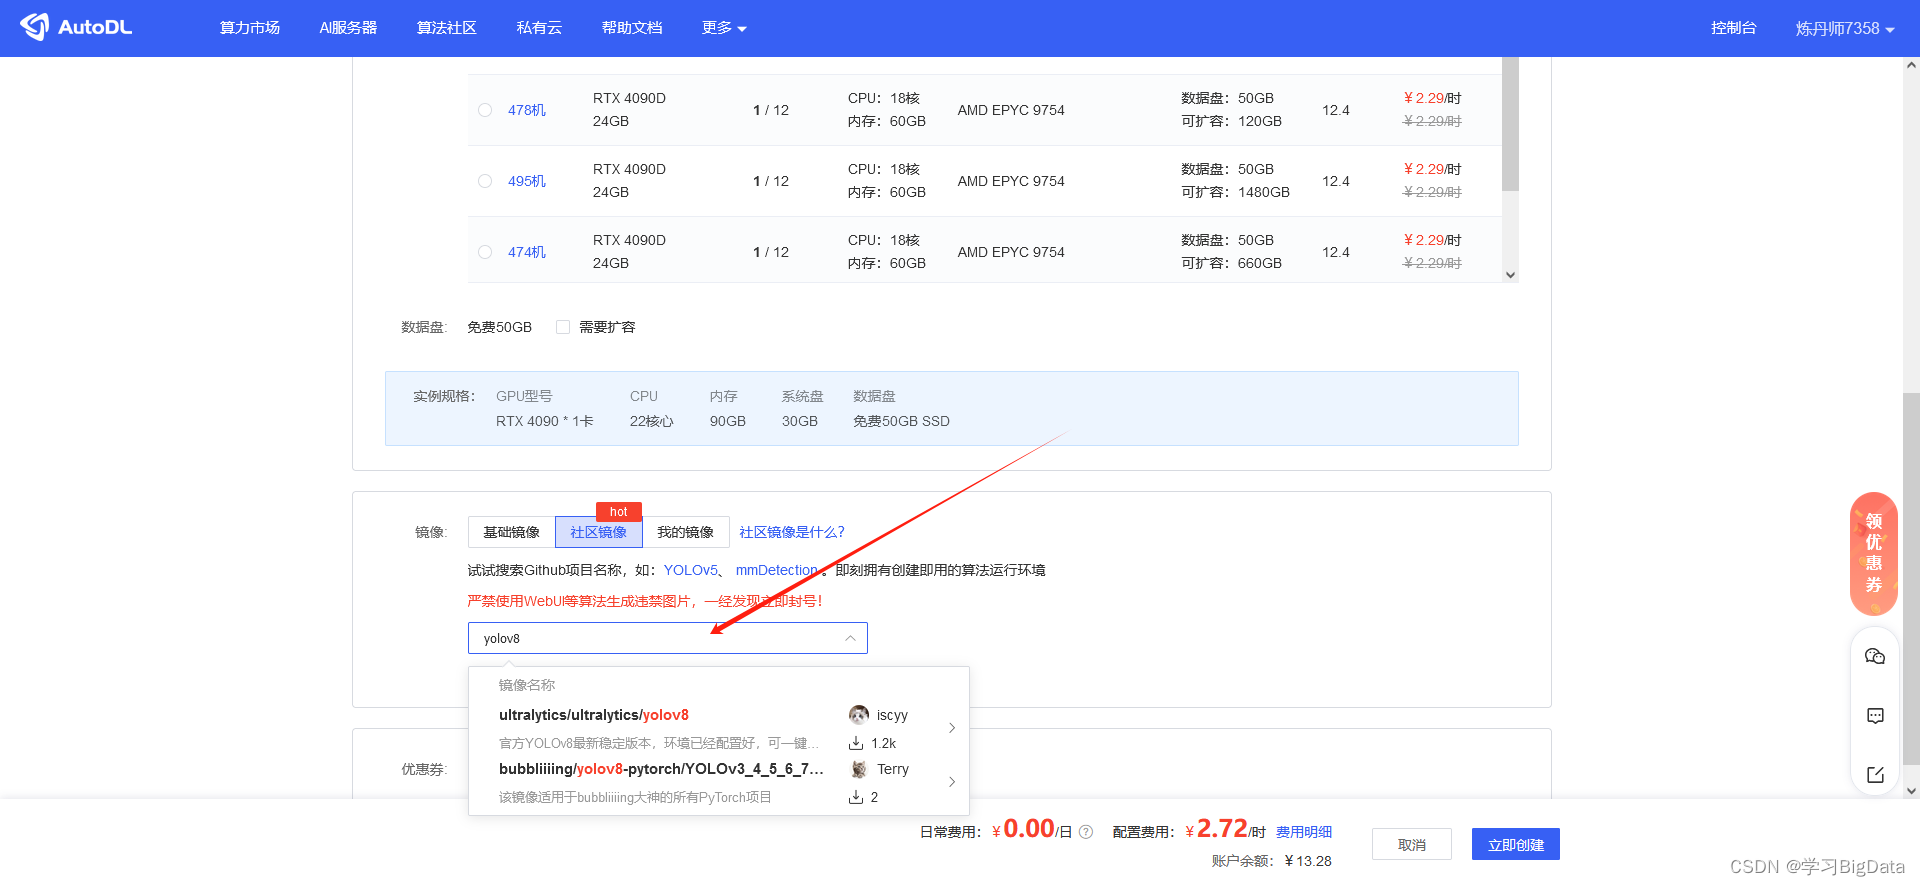
Task: Select the radio button for 495机
Action: [x=485, y=181]
